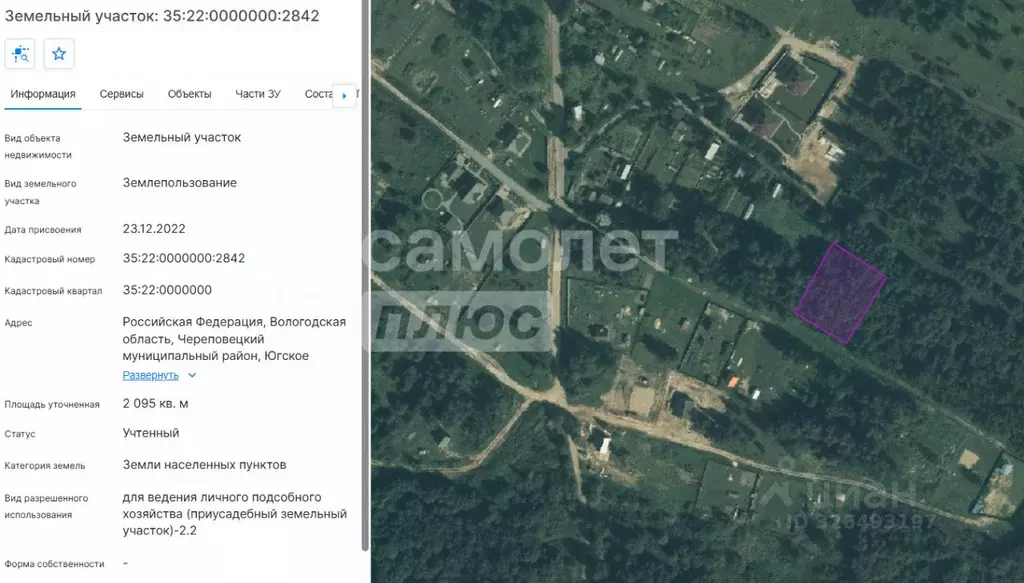Expand the address using the Развернуть link
Viewport: 1024px width, 583px height.
pyautogui.click(x=150, y=376)
